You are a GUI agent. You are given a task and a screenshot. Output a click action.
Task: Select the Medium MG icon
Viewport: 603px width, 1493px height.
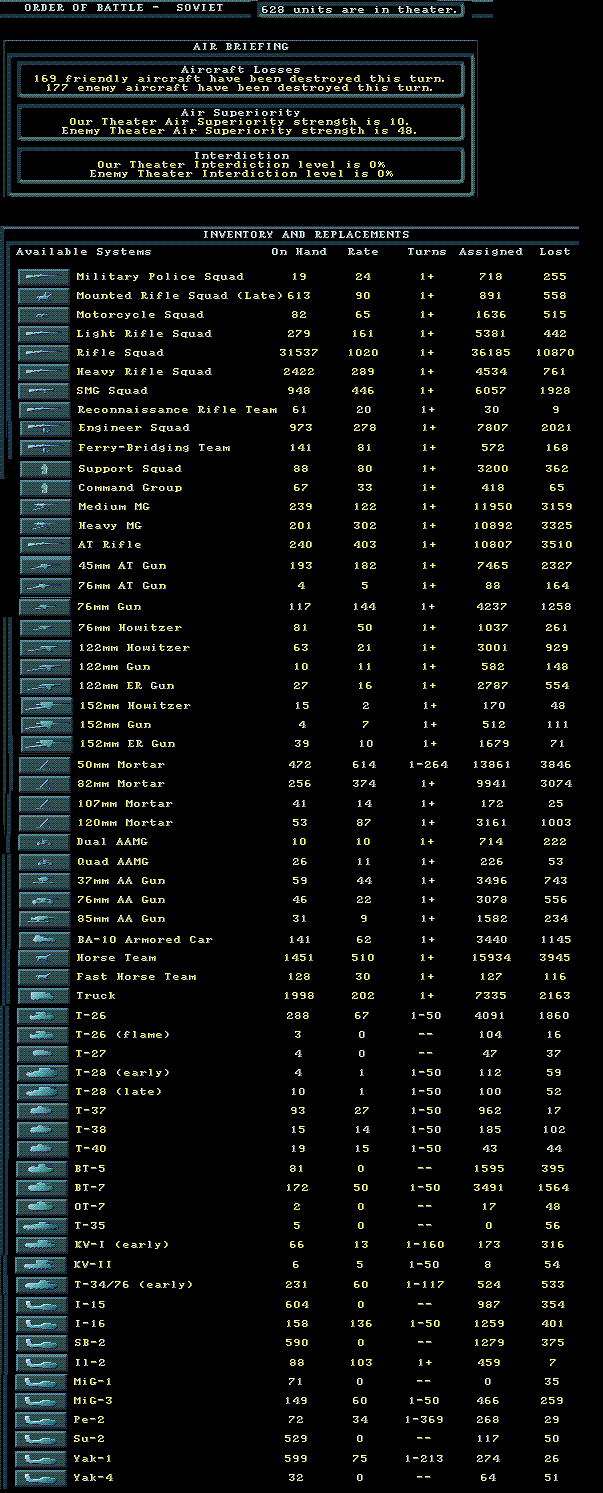pyautogui.click(x=44, y=507)
